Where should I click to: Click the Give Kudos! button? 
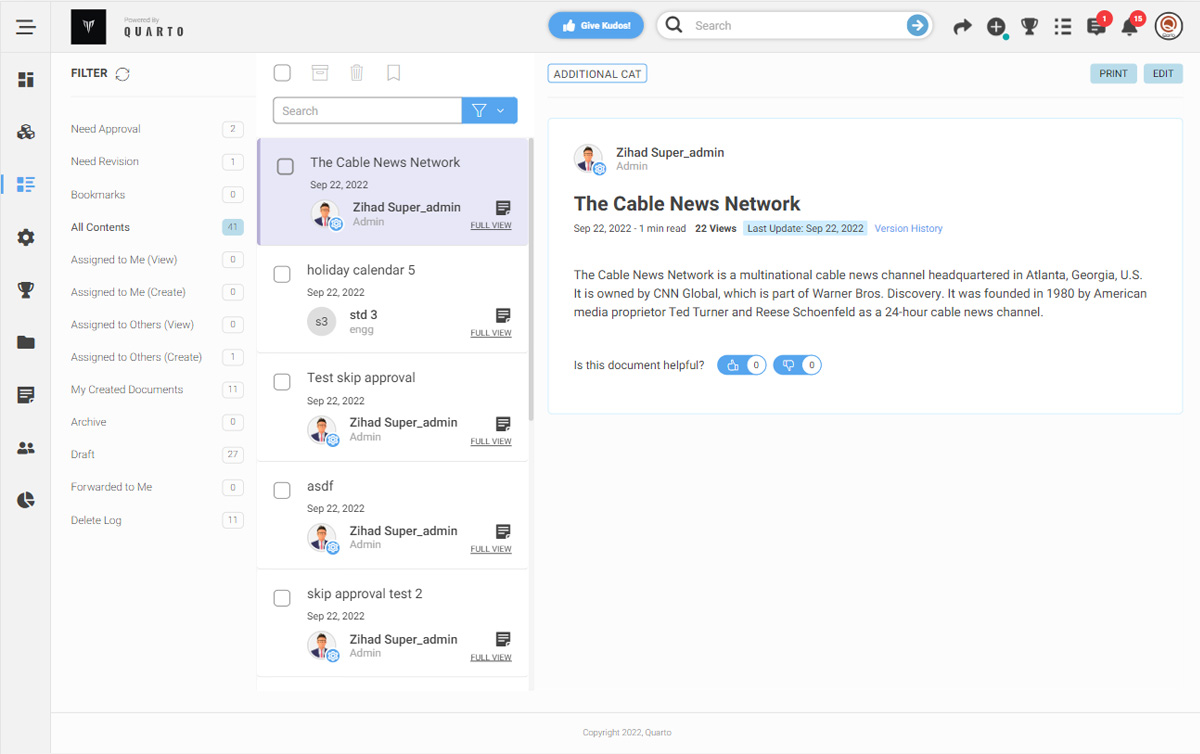(596, 26)
